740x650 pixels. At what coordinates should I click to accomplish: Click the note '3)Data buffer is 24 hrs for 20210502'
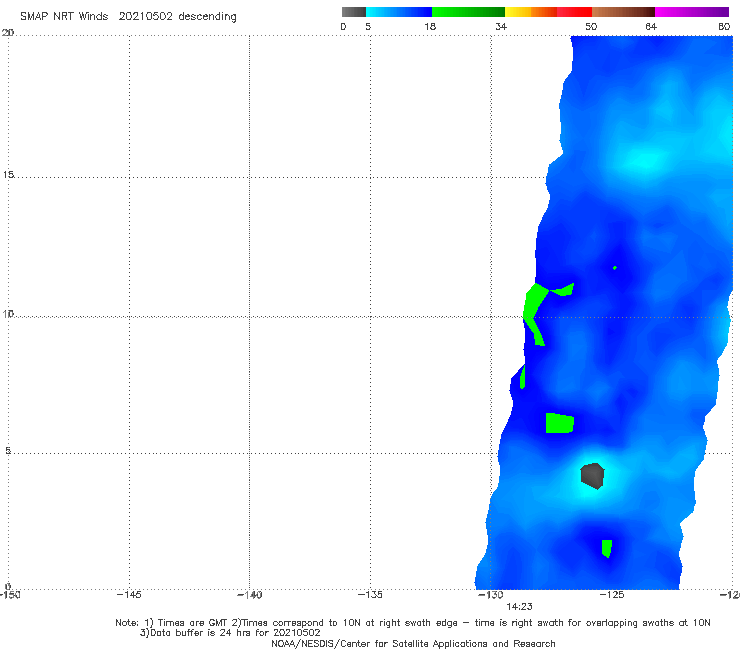(x=230, y=633)
